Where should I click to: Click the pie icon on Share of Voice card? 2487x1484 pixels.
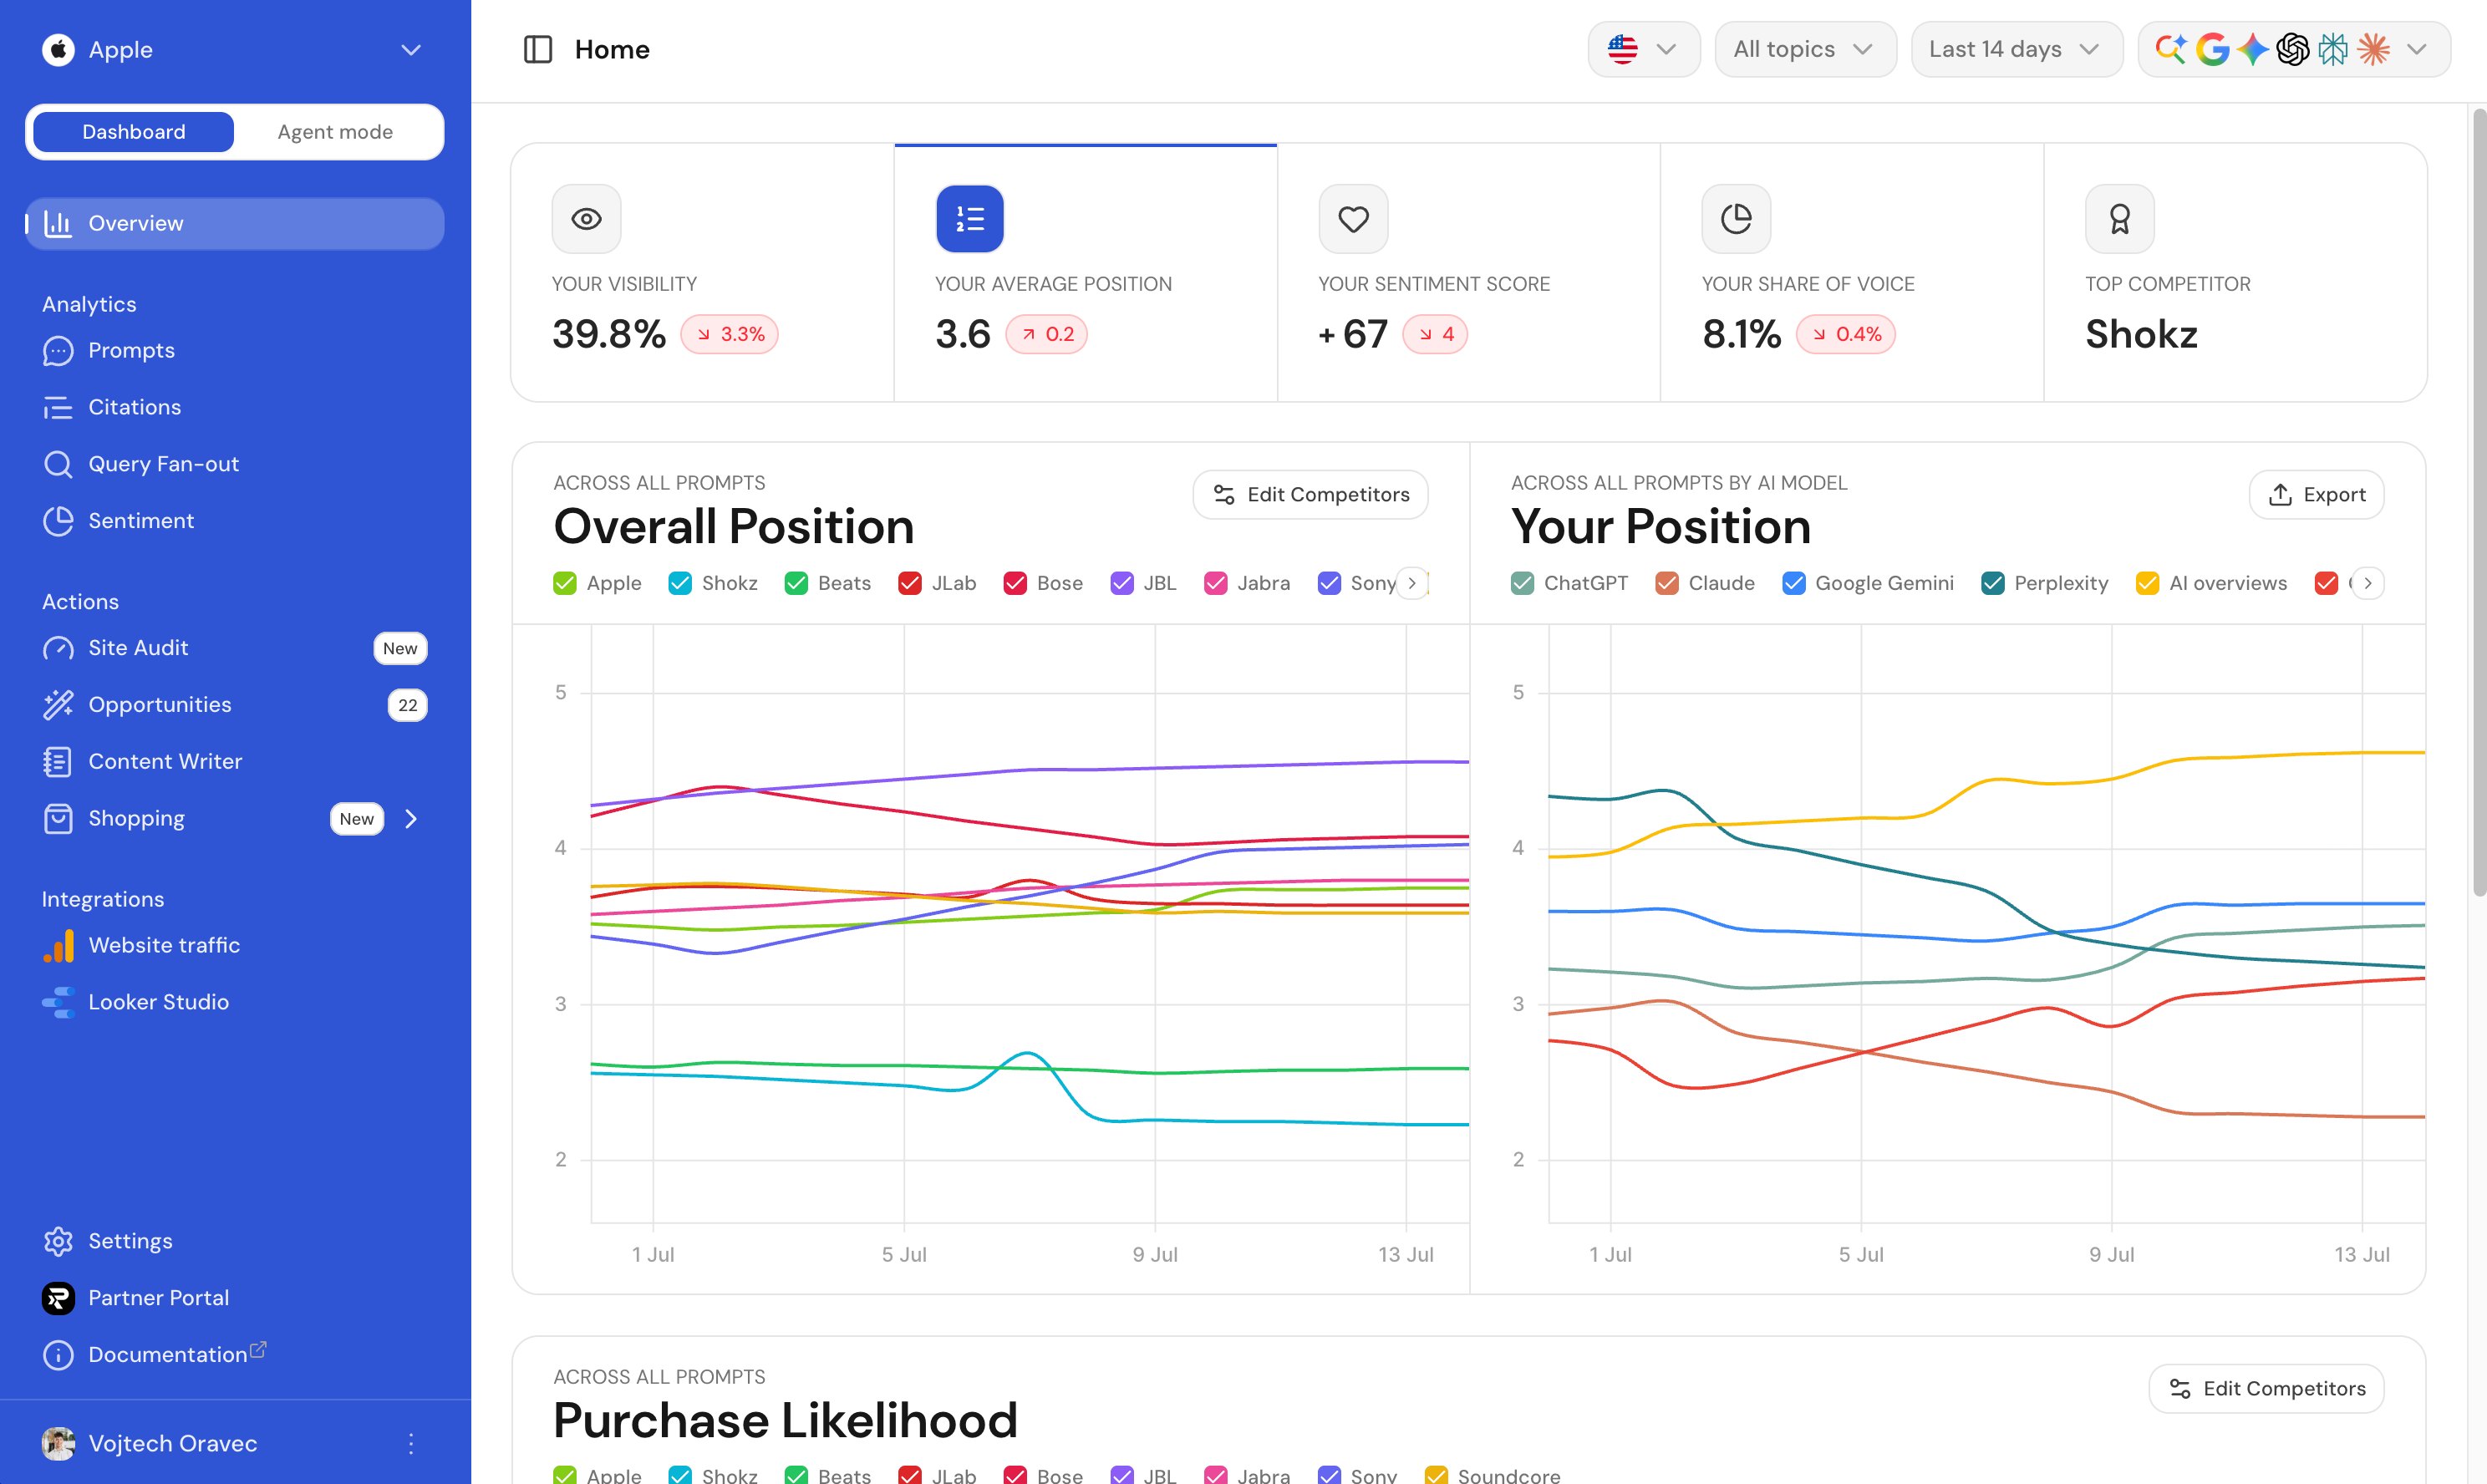(1736, 218)
